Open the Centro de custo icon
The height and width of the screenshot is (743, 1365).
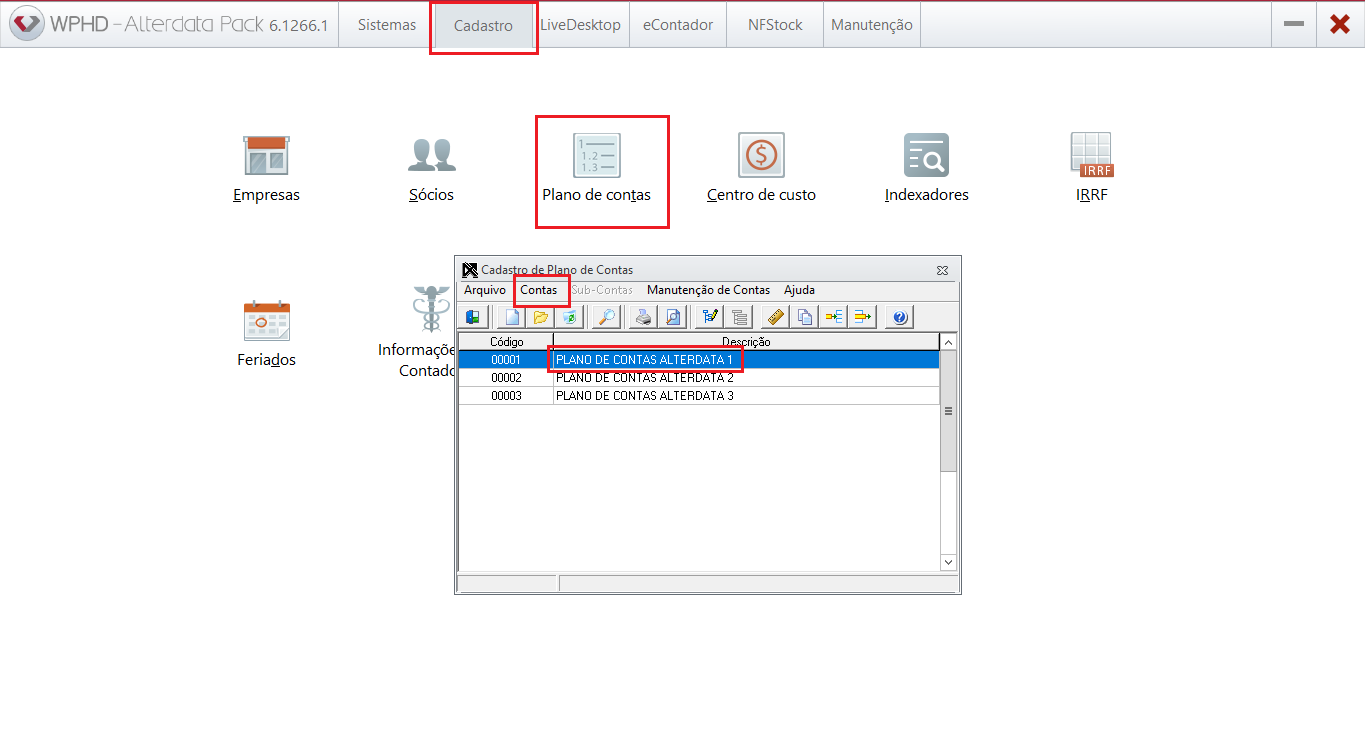tap(761, 156)
